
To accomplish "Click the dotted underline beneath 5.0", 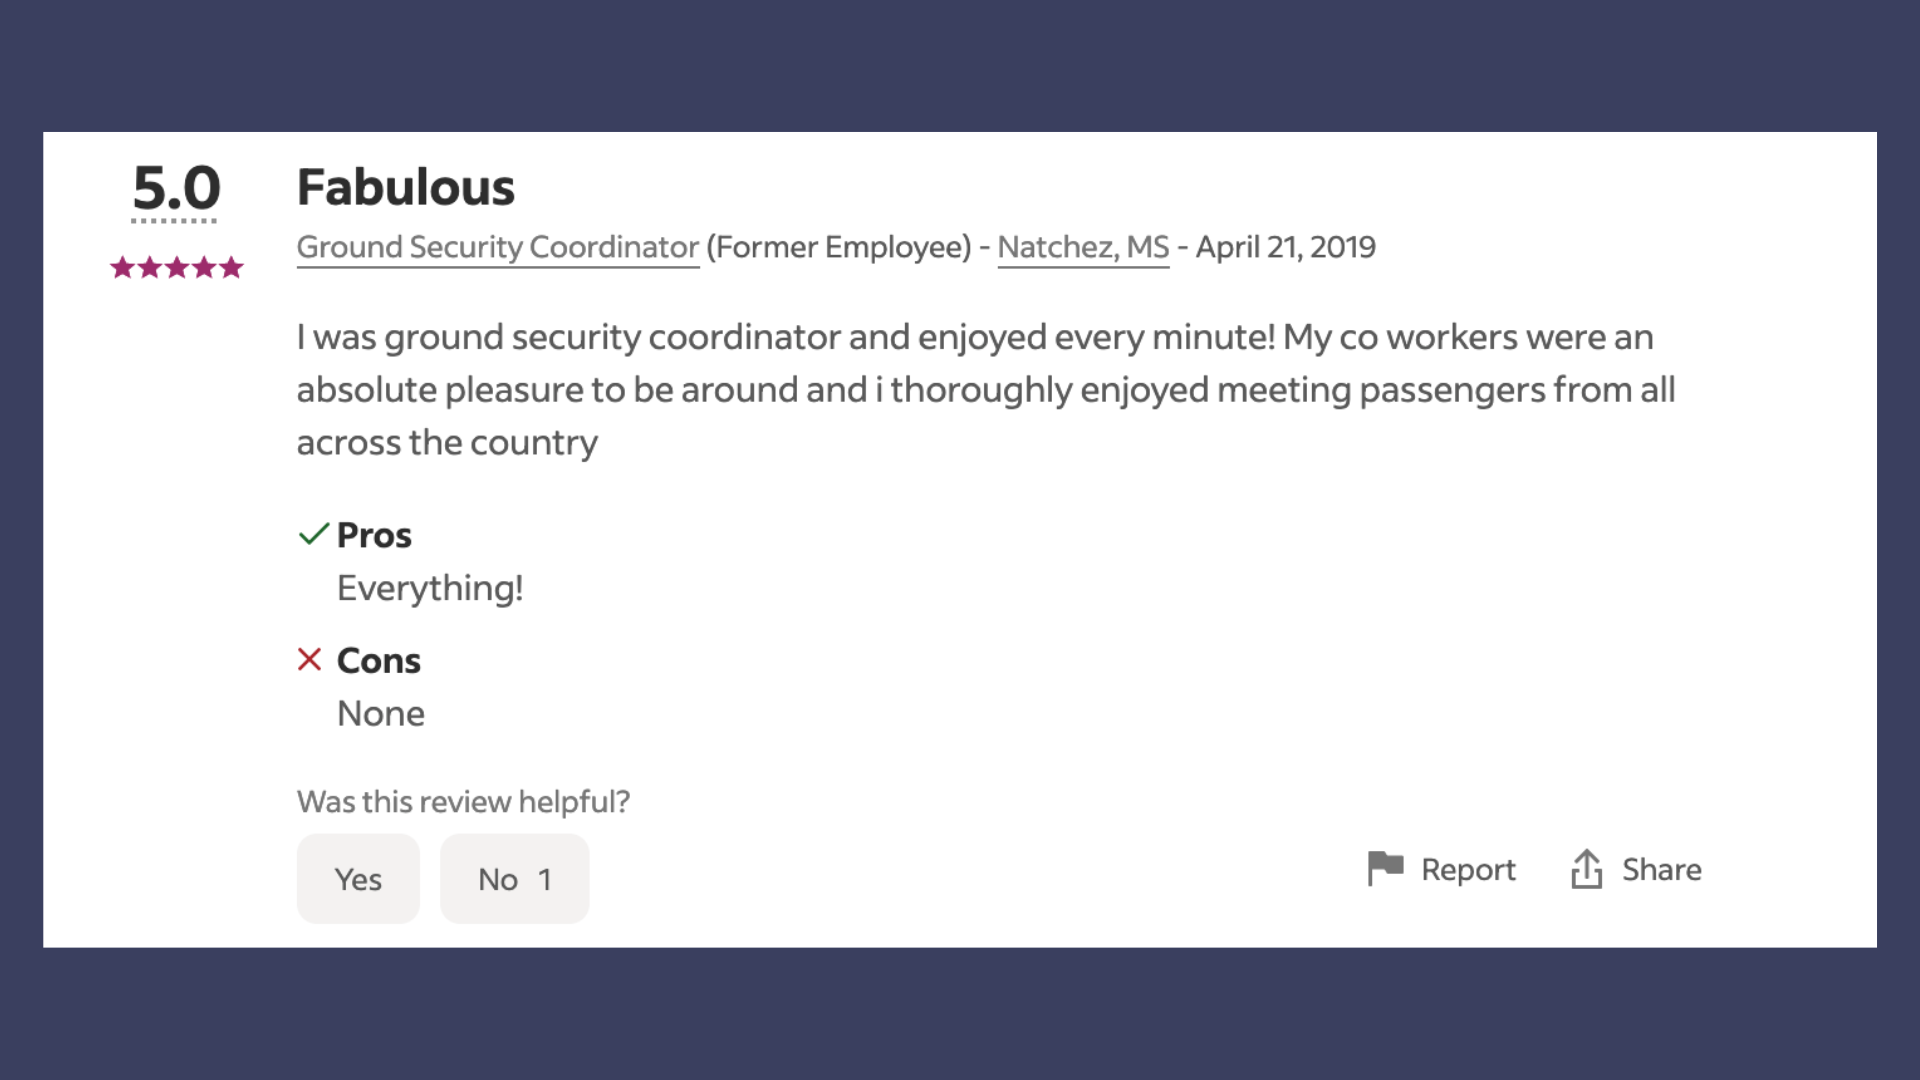I will point(175,220).
